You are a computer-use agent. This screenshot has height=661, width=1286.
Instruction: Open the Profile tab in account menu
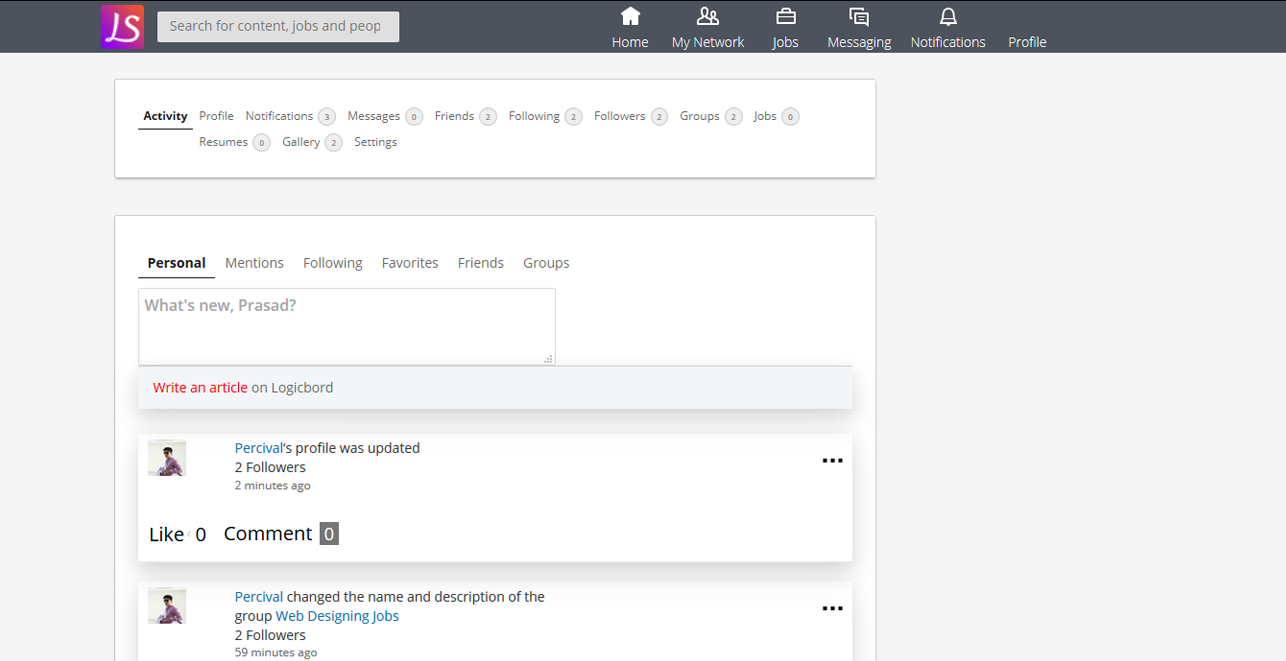click(x=216, y=116)
